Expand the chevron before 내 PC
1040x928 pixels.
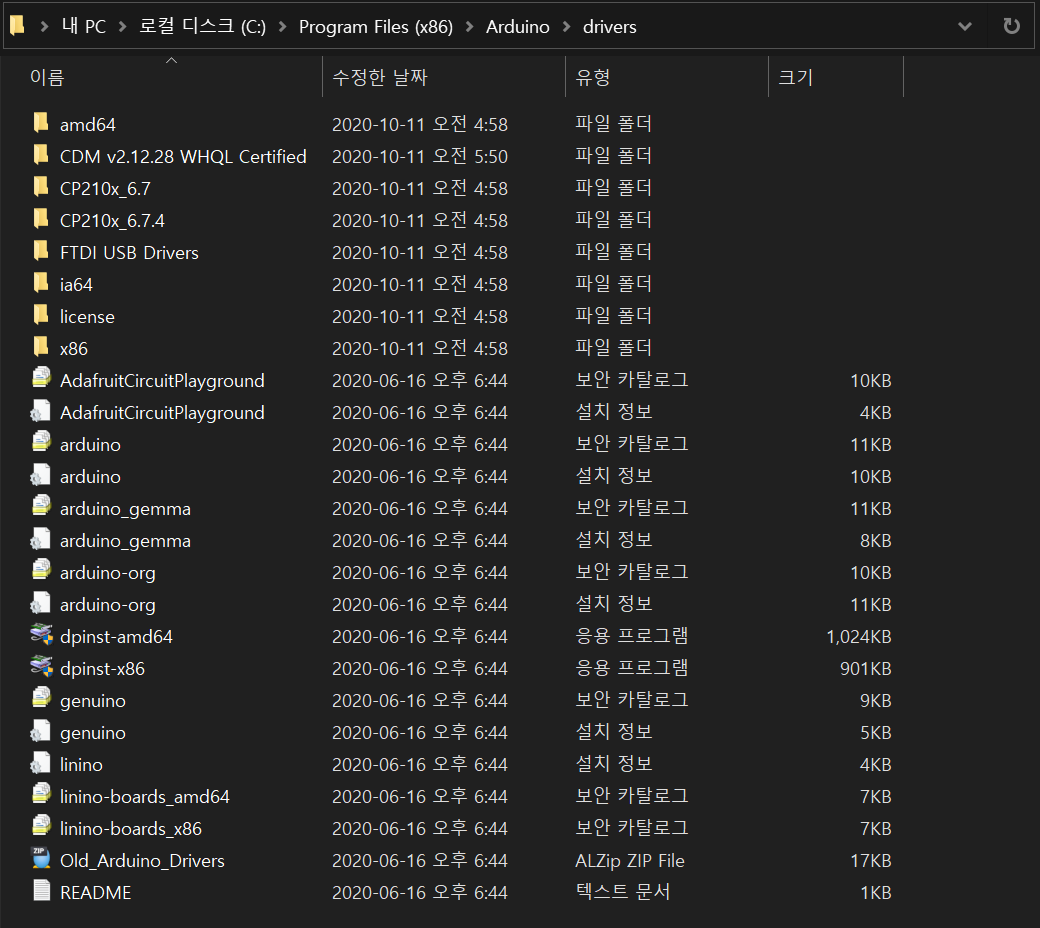[44, 27]
